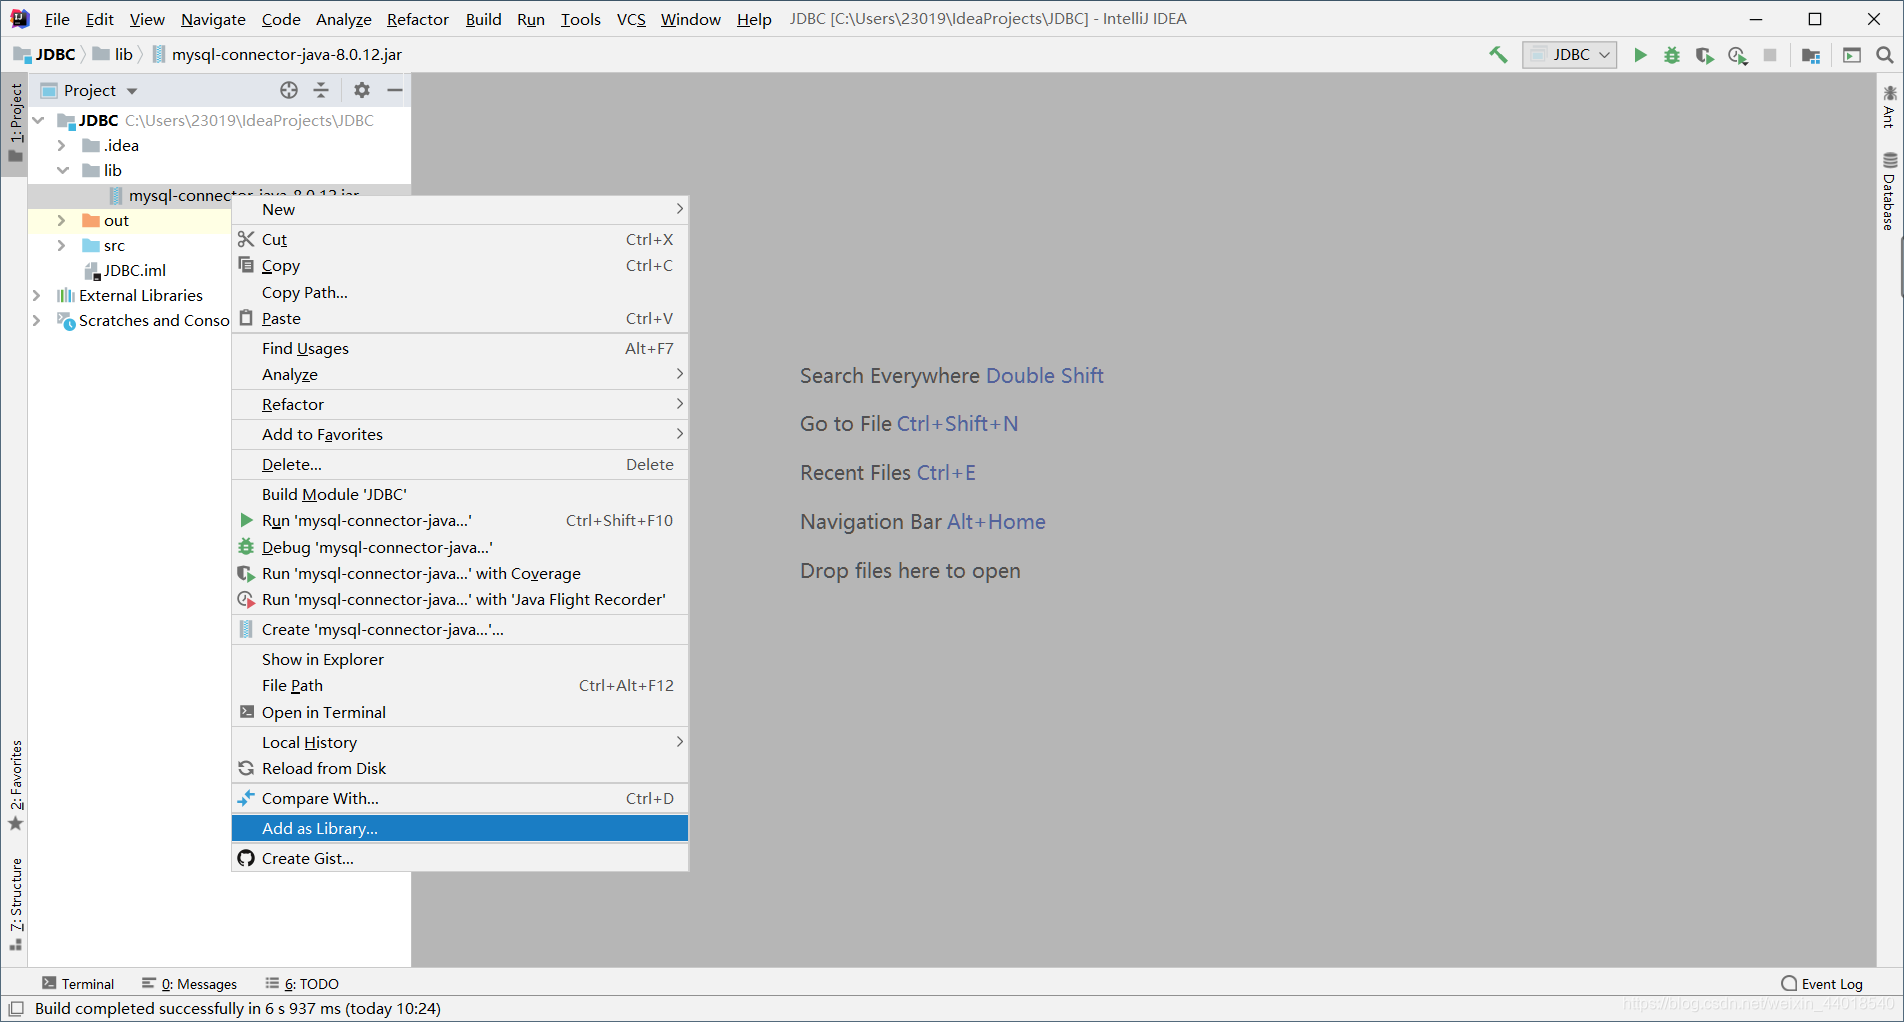1904x1022 pixels.
Task: Toggle the 1: Project side tab
Action: coord(15,122)
